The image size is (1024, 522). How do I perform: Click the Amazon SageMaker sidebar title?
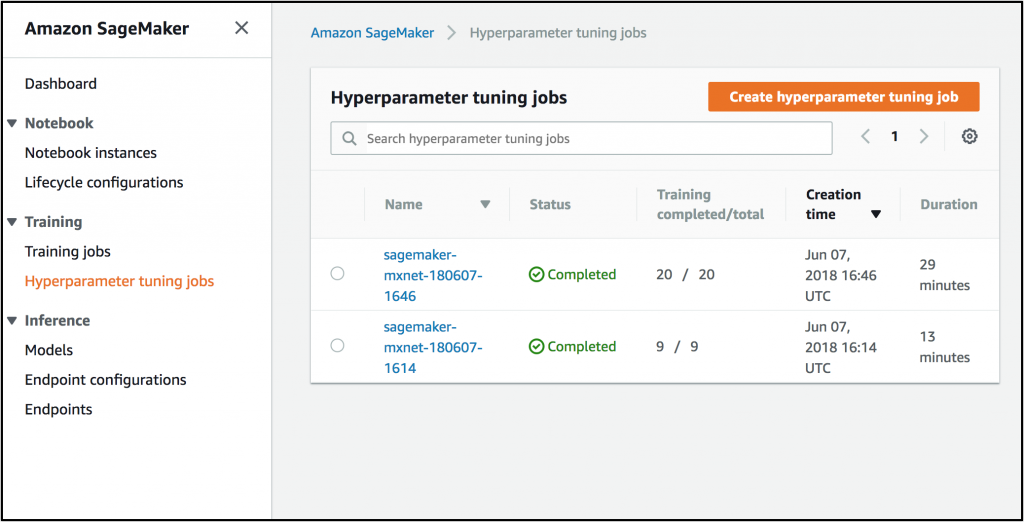(107, 29)
